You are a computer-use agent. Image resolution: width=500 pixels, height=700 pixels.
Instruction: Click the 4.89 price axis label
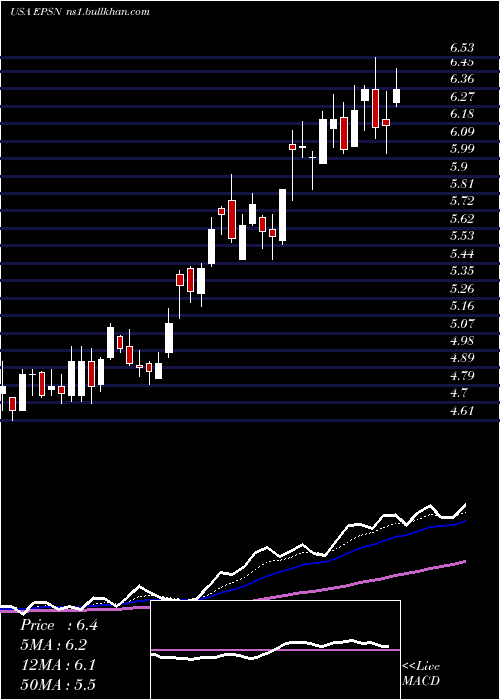coord(462,358)
